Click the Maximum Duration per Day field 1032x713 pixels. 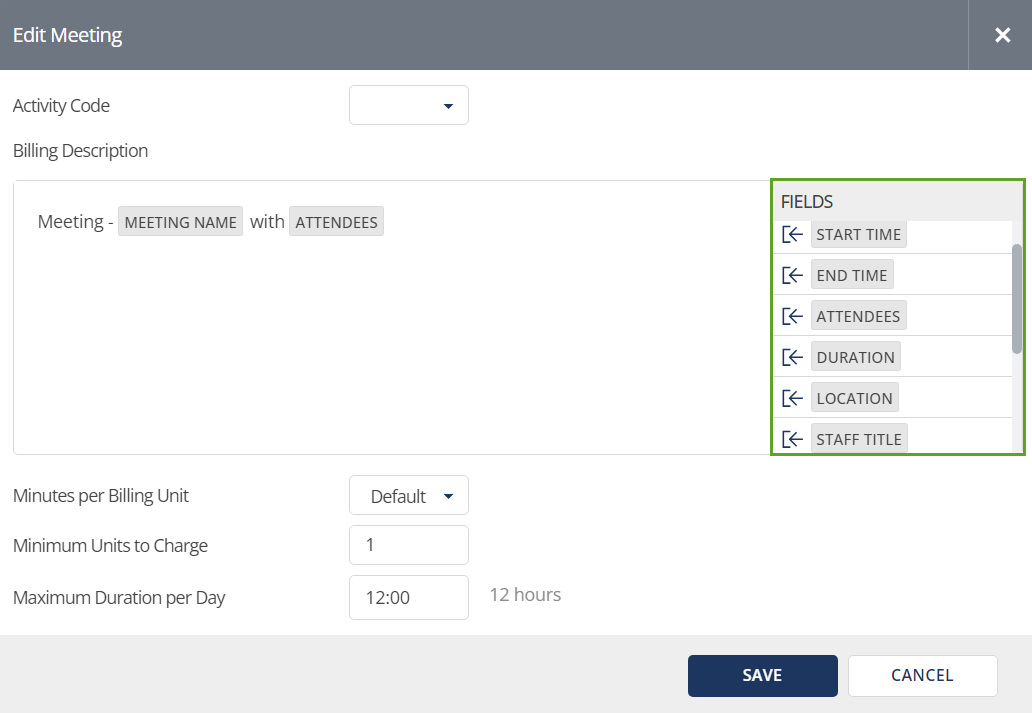coord(408,597)
